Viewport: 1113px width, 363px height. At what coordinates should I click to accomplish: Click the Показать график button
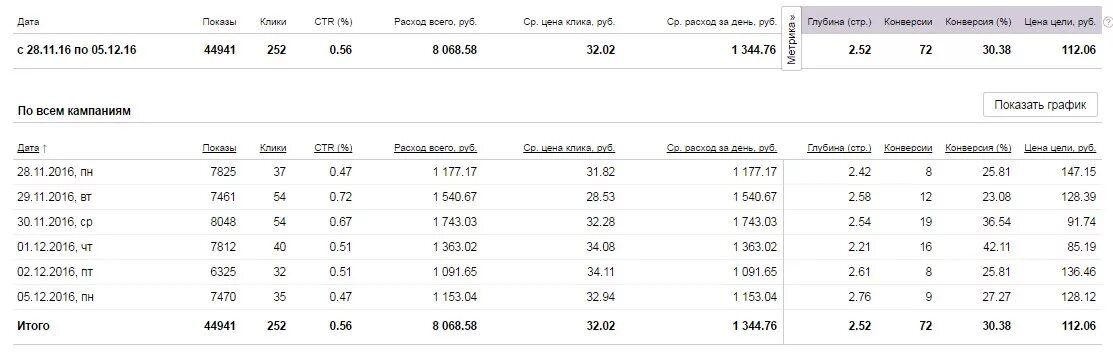(x=1040, y=105)
